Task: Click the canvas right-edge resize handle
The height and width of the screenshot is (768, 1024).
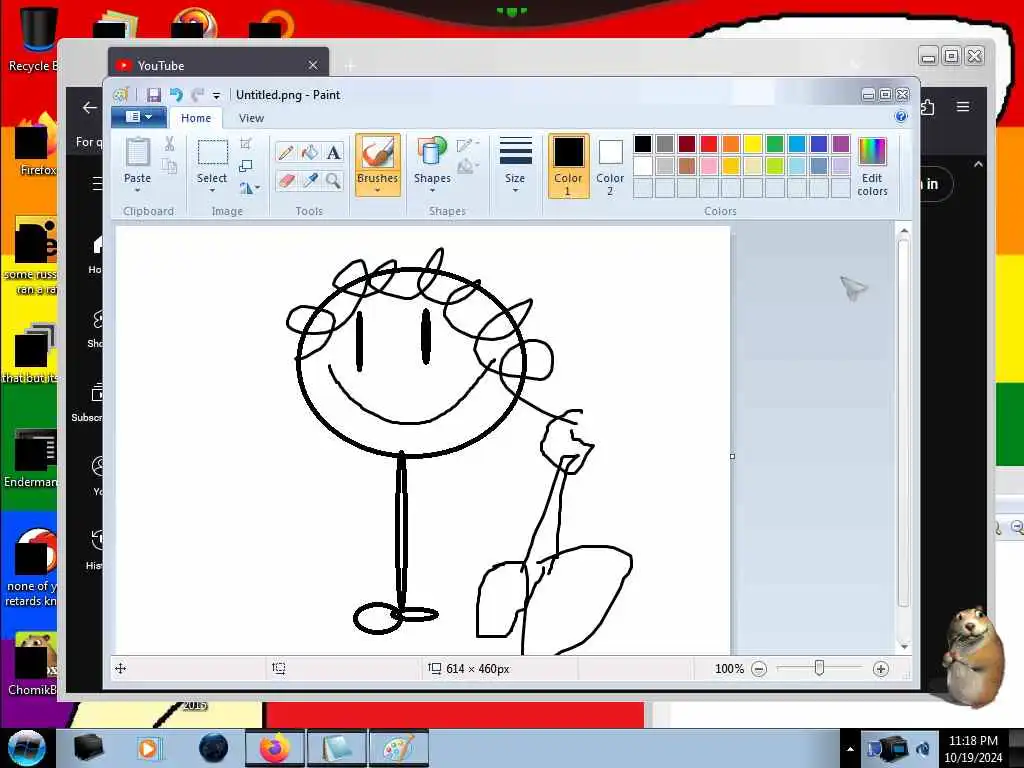Action: [x=732, y=456]
